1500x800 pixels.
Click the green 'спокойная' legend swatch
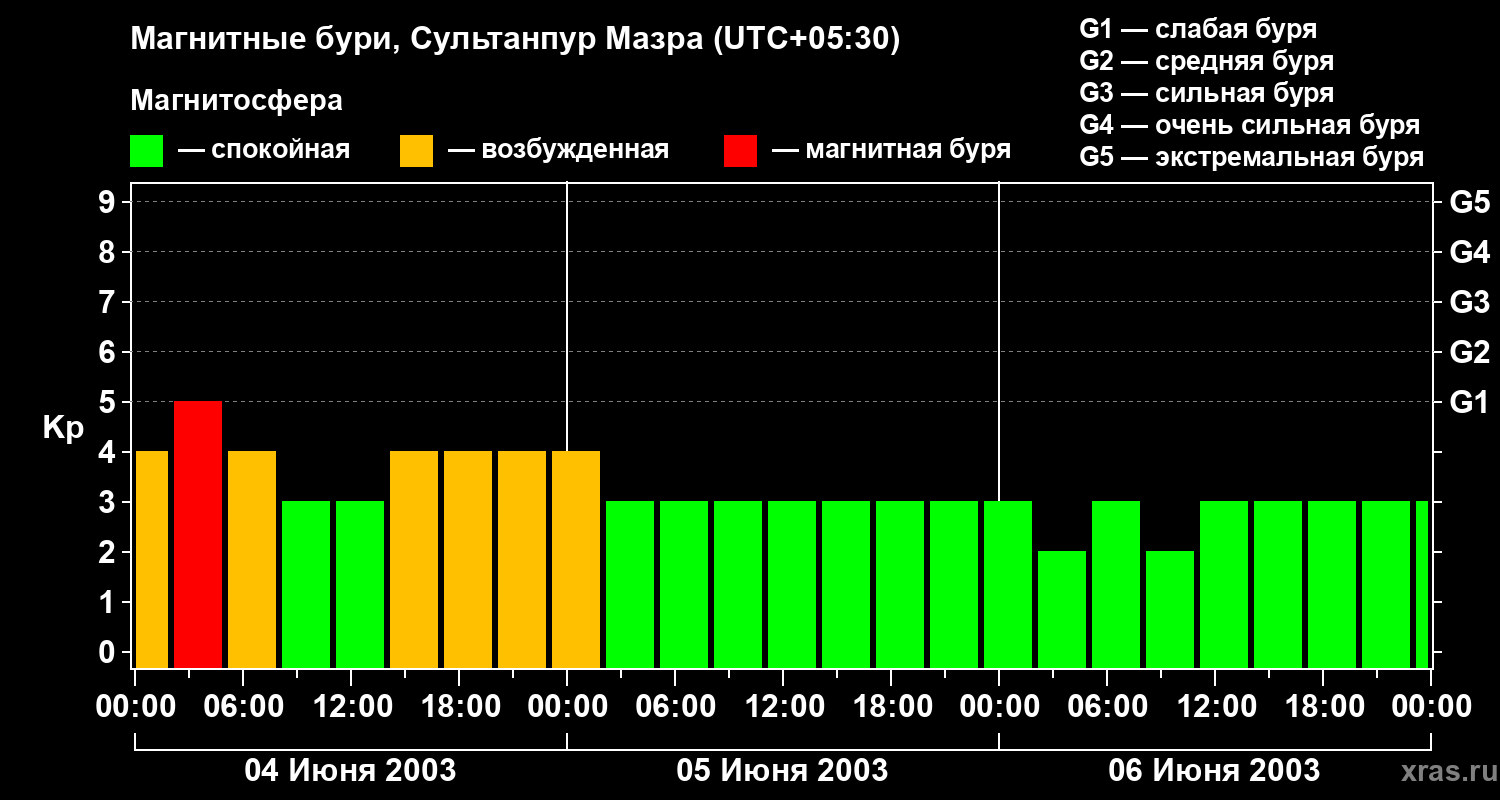click(x=146, y=151)
